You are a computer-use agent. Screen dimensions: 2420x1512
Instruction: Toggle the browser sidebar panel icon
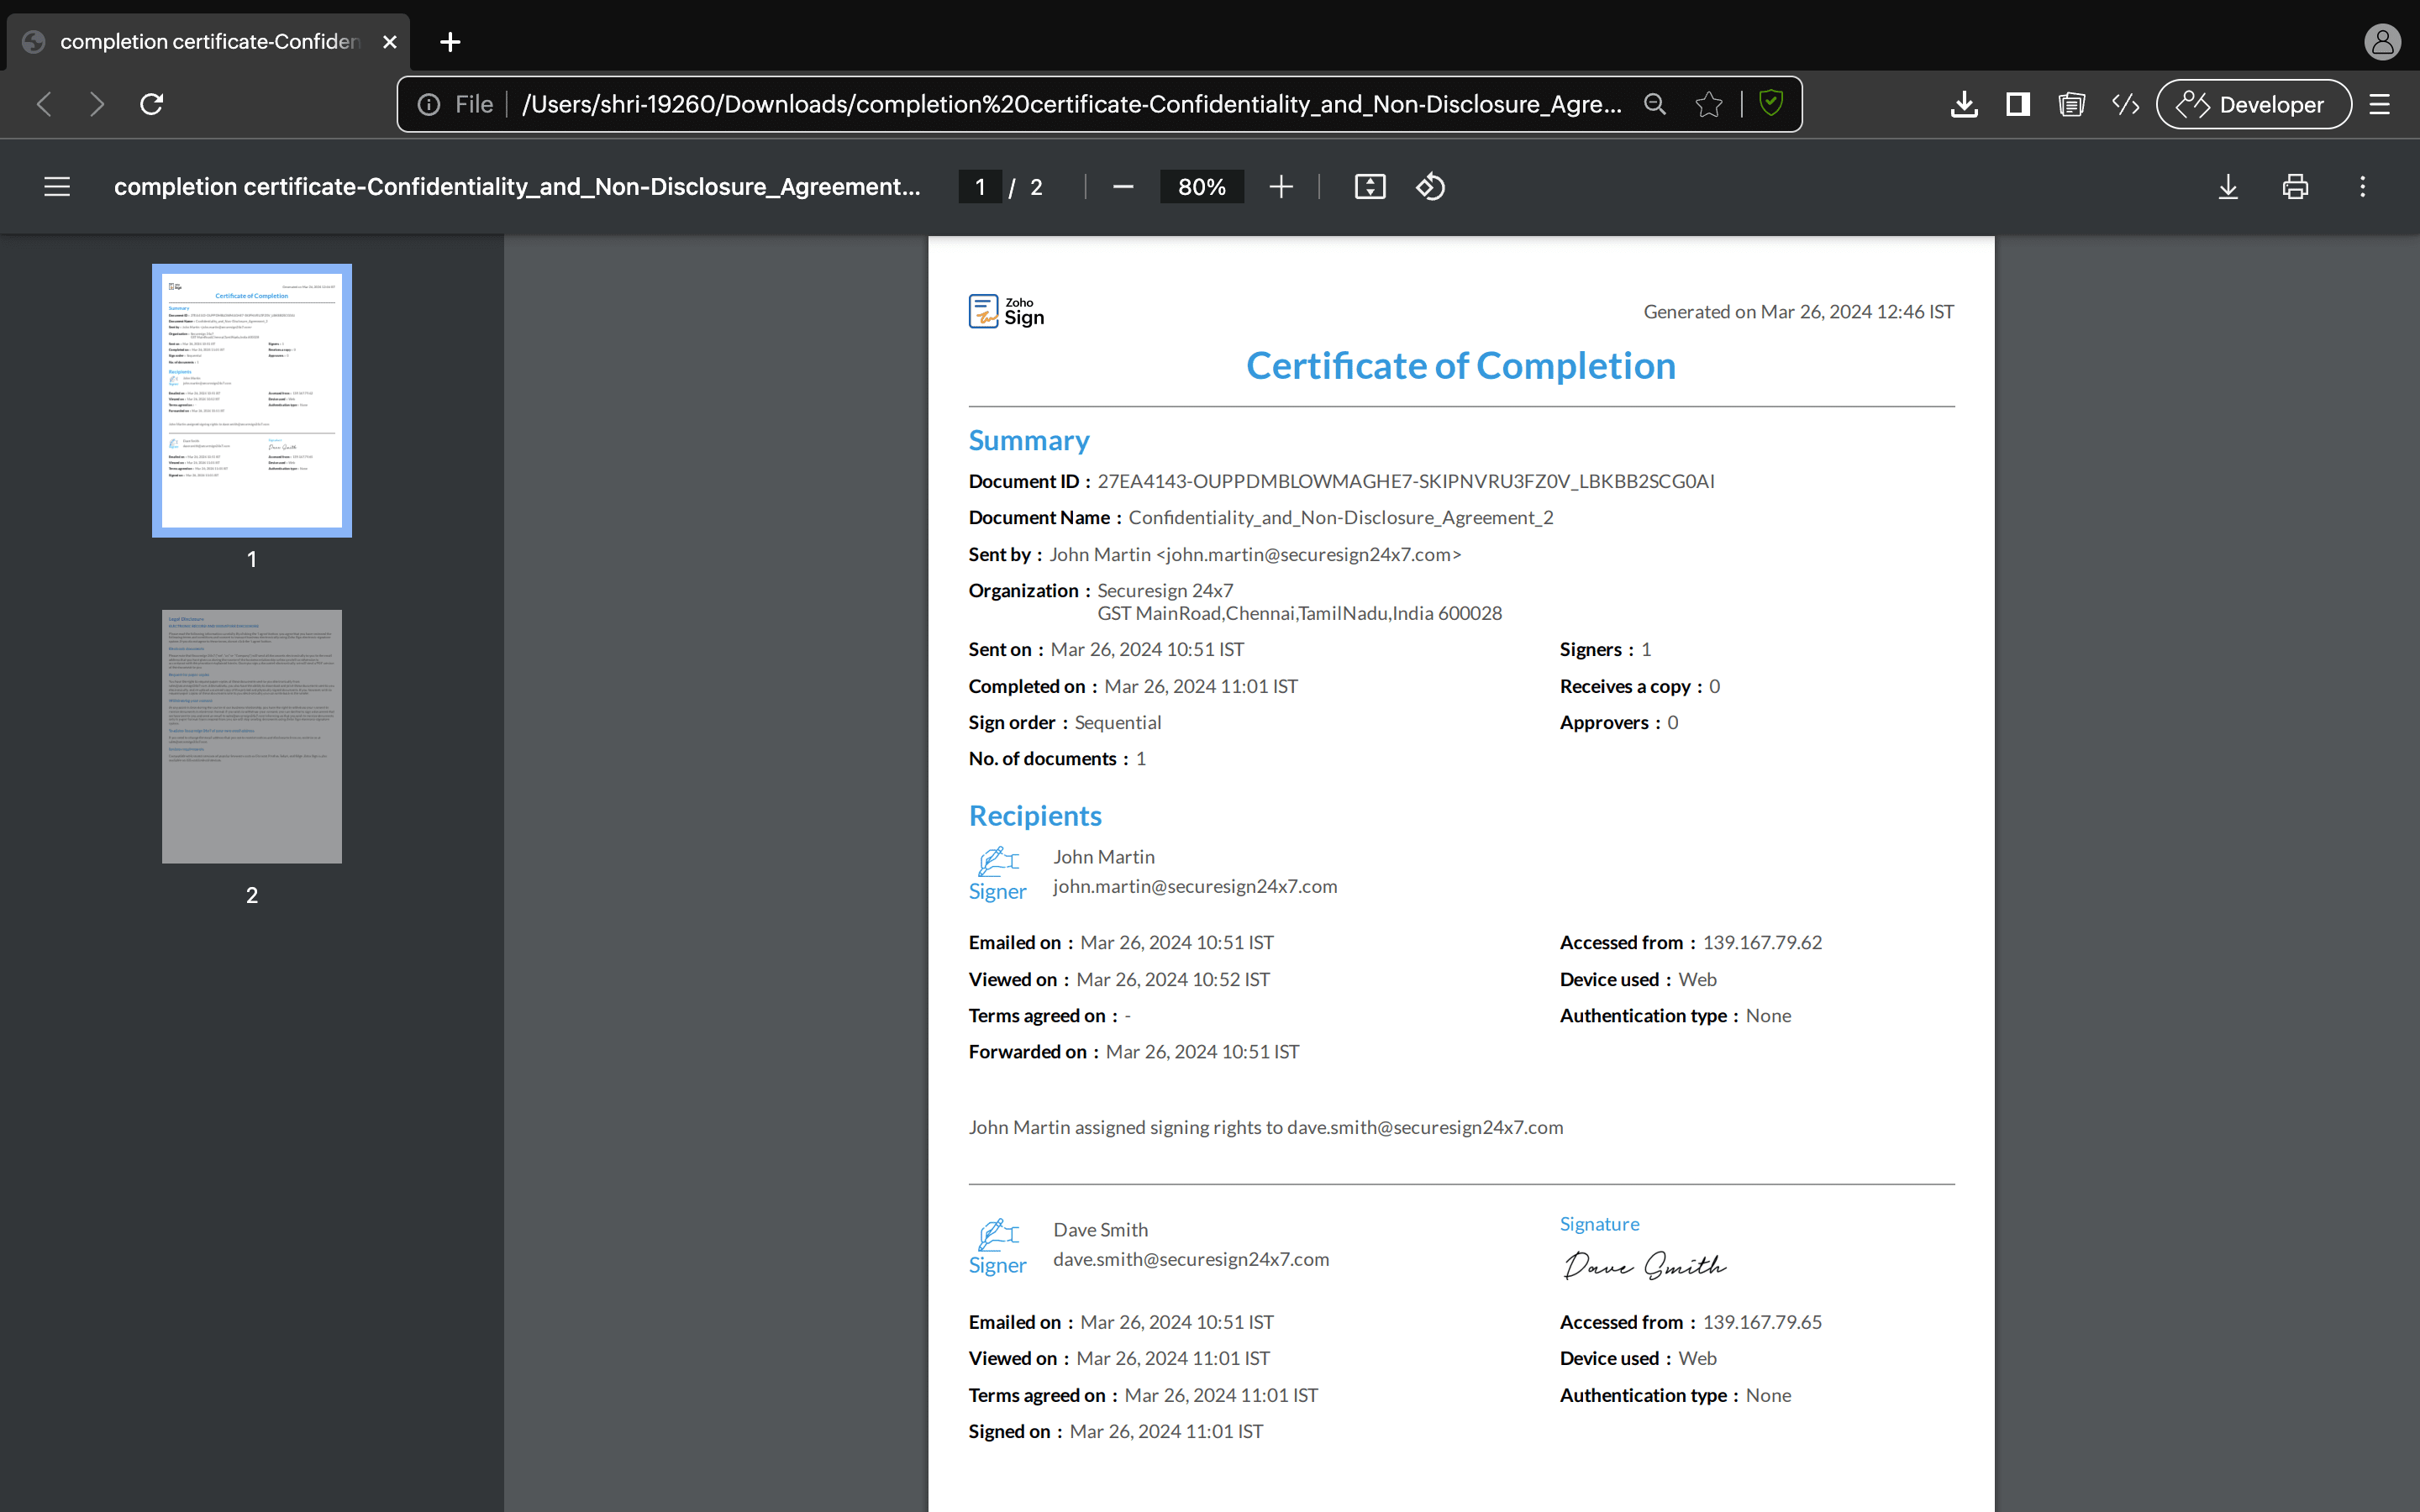coord(2018,104)
